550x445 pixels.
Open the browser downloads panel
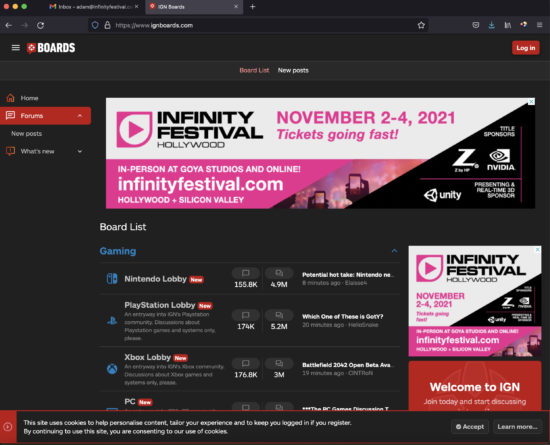coord(491,25)
